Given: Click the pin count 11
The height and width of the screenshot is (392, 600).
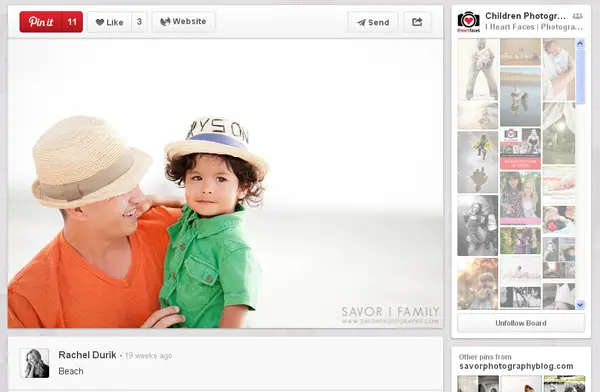Looking at the screenshot, I should click(x=72, y=22).
